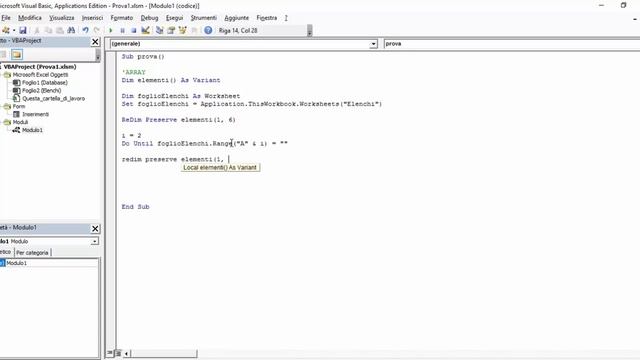Image resolution: width=640 pixels, height=360 pixels.
Task: Click the View Object icon in project panel
Action: click(4, 54)
